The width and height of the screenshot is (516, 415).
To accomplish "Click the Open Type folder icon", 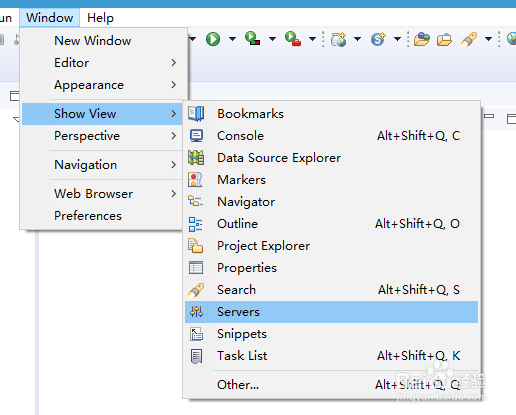I will (x=421, y=39).
